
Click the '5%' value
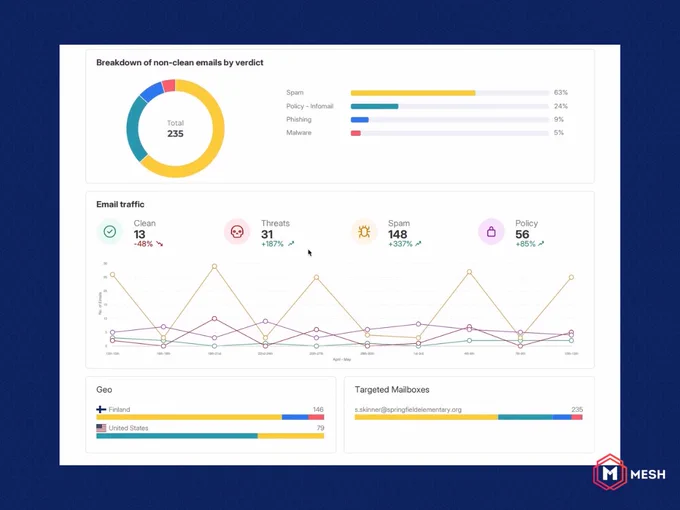coord(559,133)
